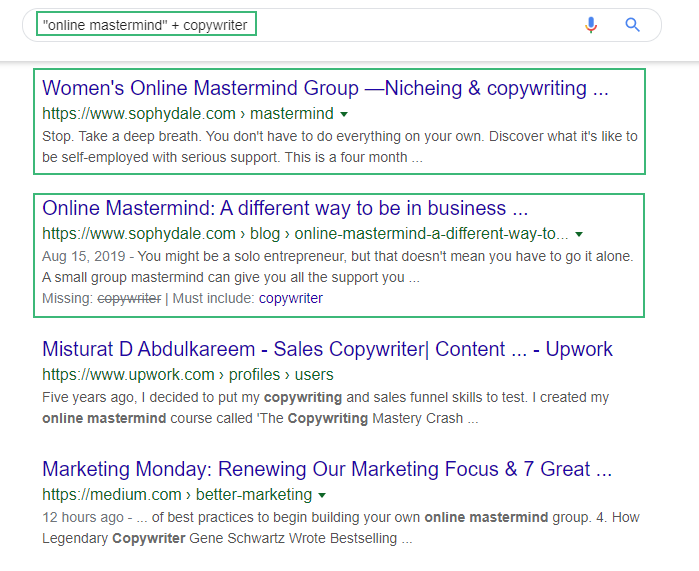
Task: Expand dropdown arrow beside medium.com better-marketing
Action: click(322, 495)
